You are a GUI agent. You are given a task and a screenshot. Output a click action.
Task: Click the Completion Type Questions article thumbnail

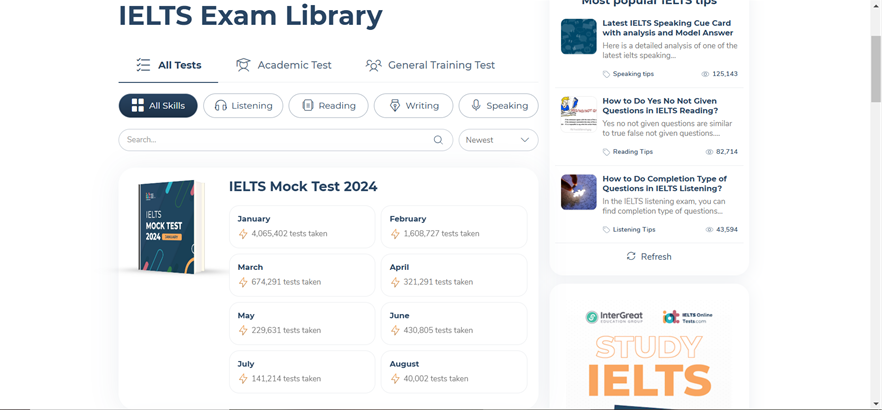point(579,192)
